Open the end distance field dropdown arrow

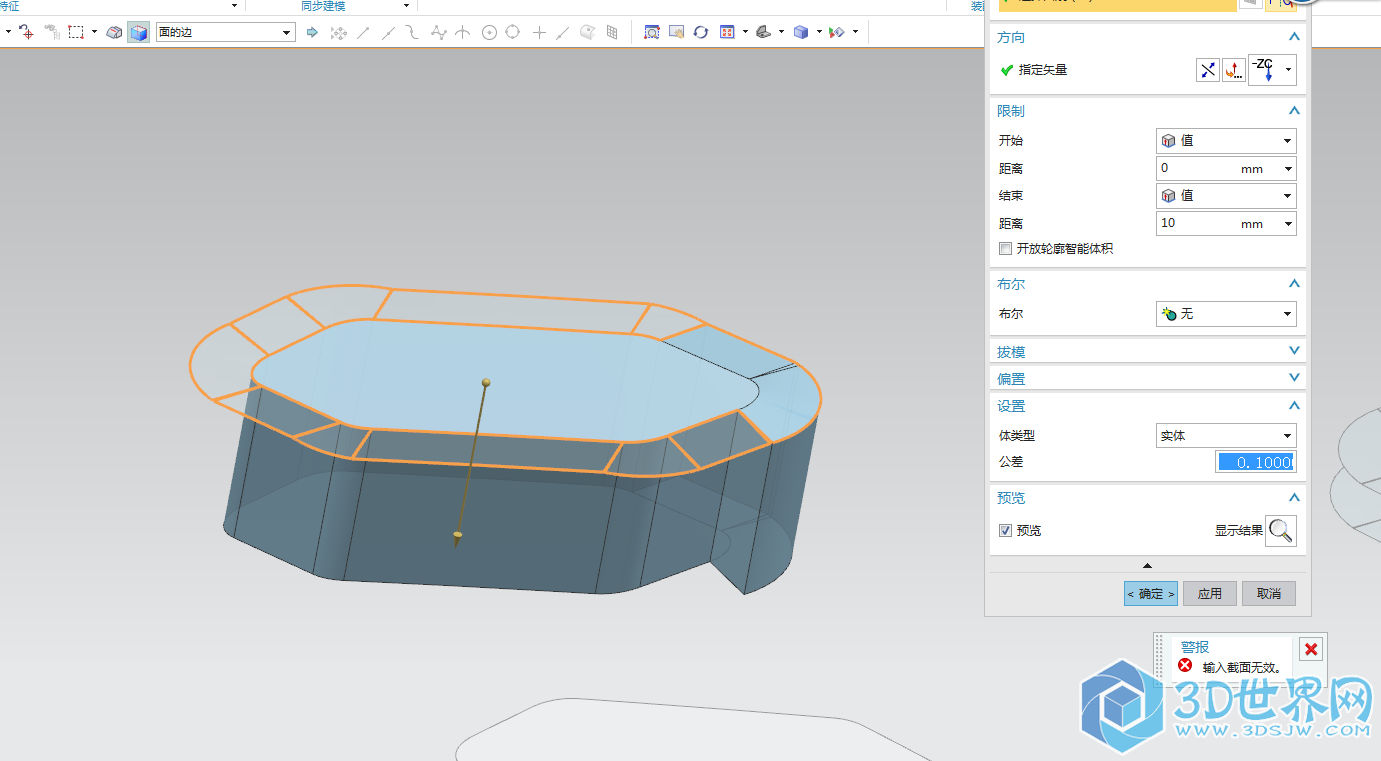(1288, 224)
